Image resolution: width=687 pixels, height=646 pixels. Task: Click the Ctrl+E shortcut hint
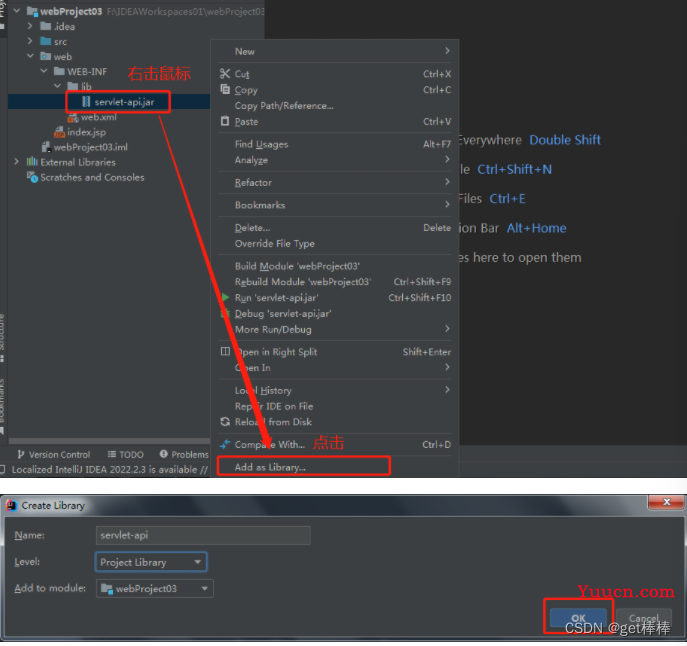coord(507,199)
